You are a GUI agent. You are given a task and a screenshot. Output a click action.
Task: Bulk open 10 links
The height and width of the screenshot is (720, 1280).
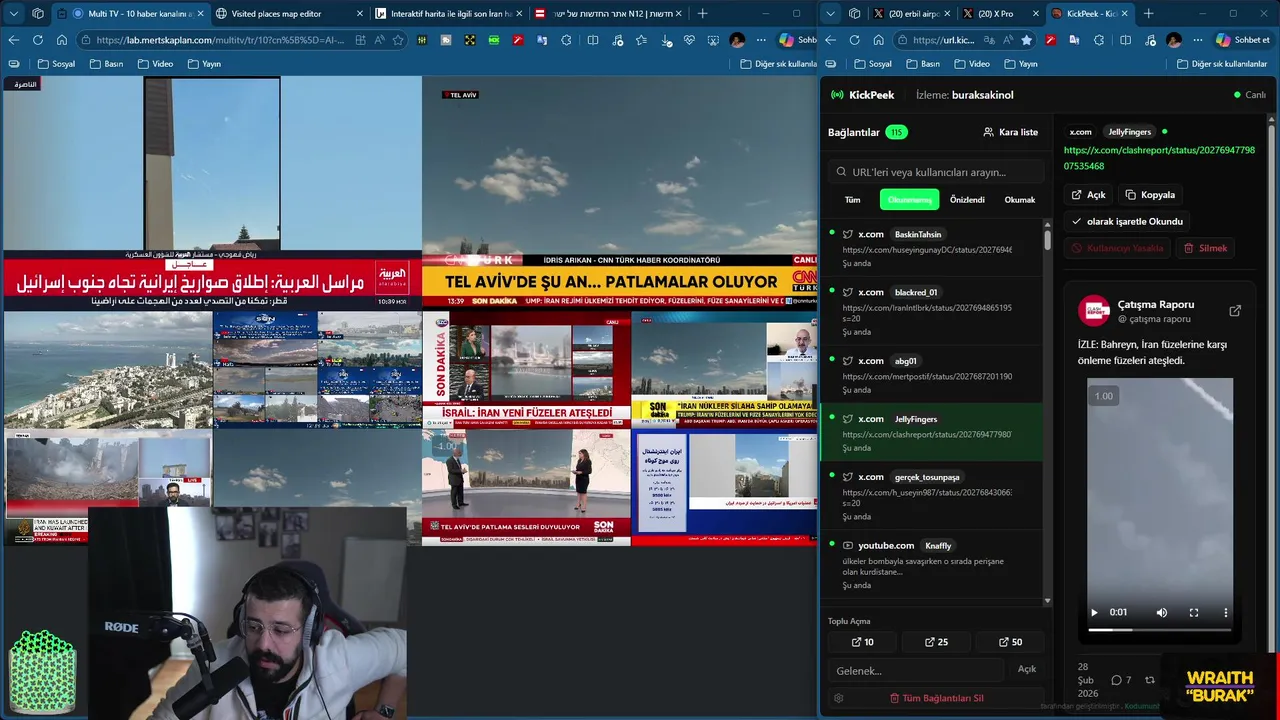click(862, 642)
